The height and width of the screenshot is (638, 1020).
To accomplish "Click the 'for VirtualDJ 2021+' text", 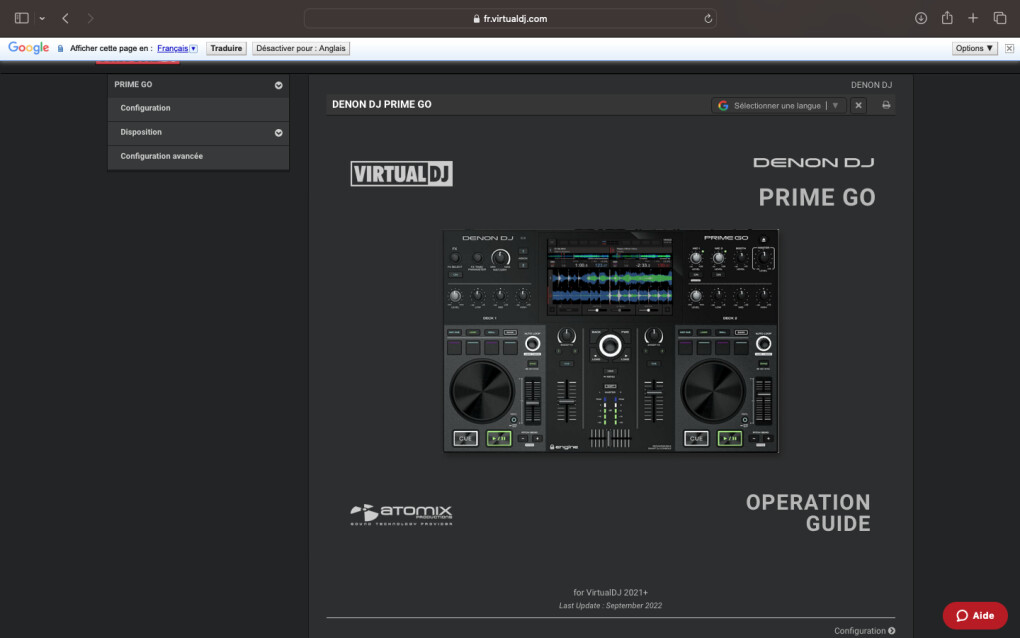I will coord(610,592).
